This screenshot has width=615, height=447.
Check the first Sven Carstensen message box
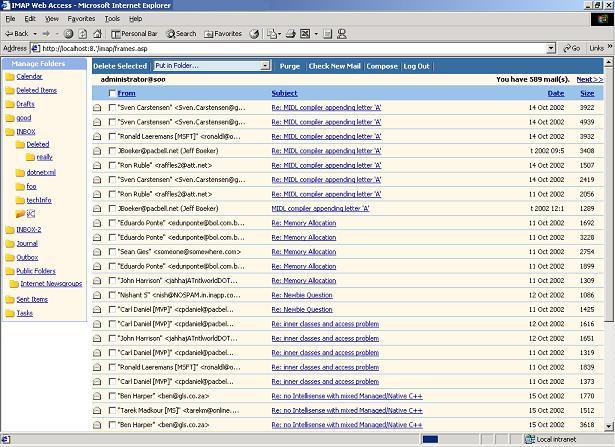(x=112, y=107)
